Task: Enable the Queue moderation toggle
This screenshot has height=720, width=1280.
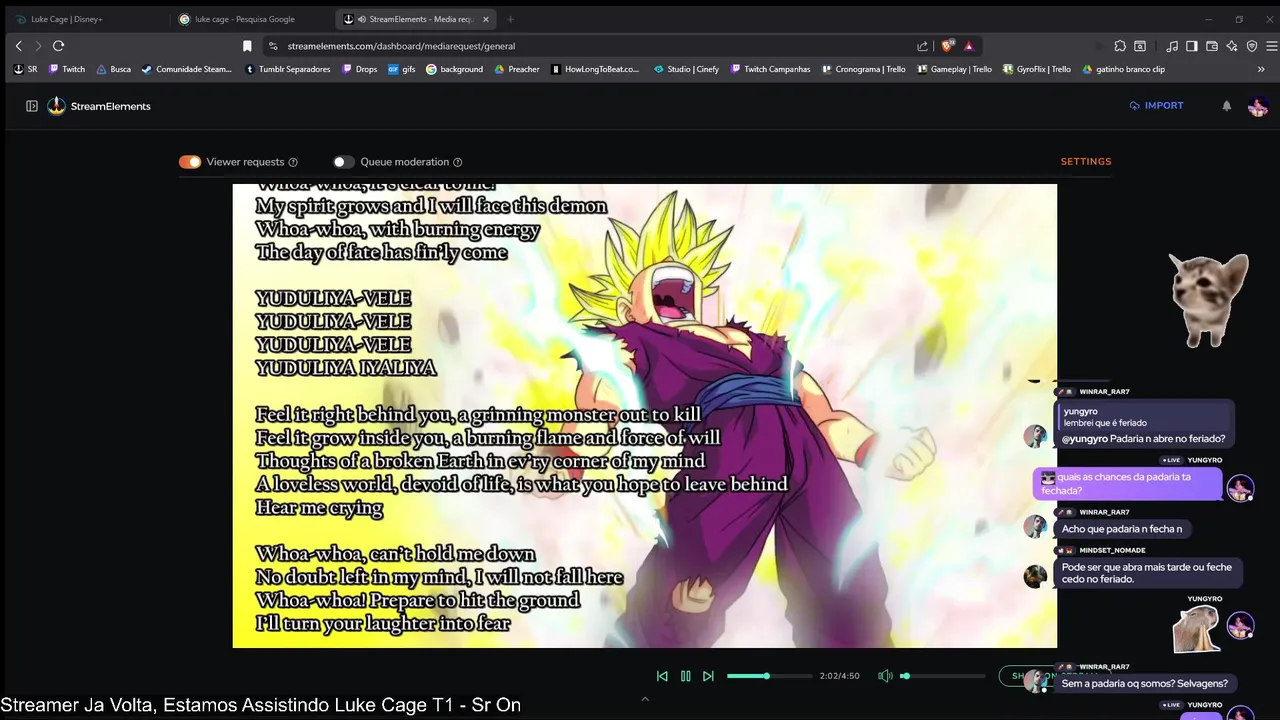Action: pos(344,162)
